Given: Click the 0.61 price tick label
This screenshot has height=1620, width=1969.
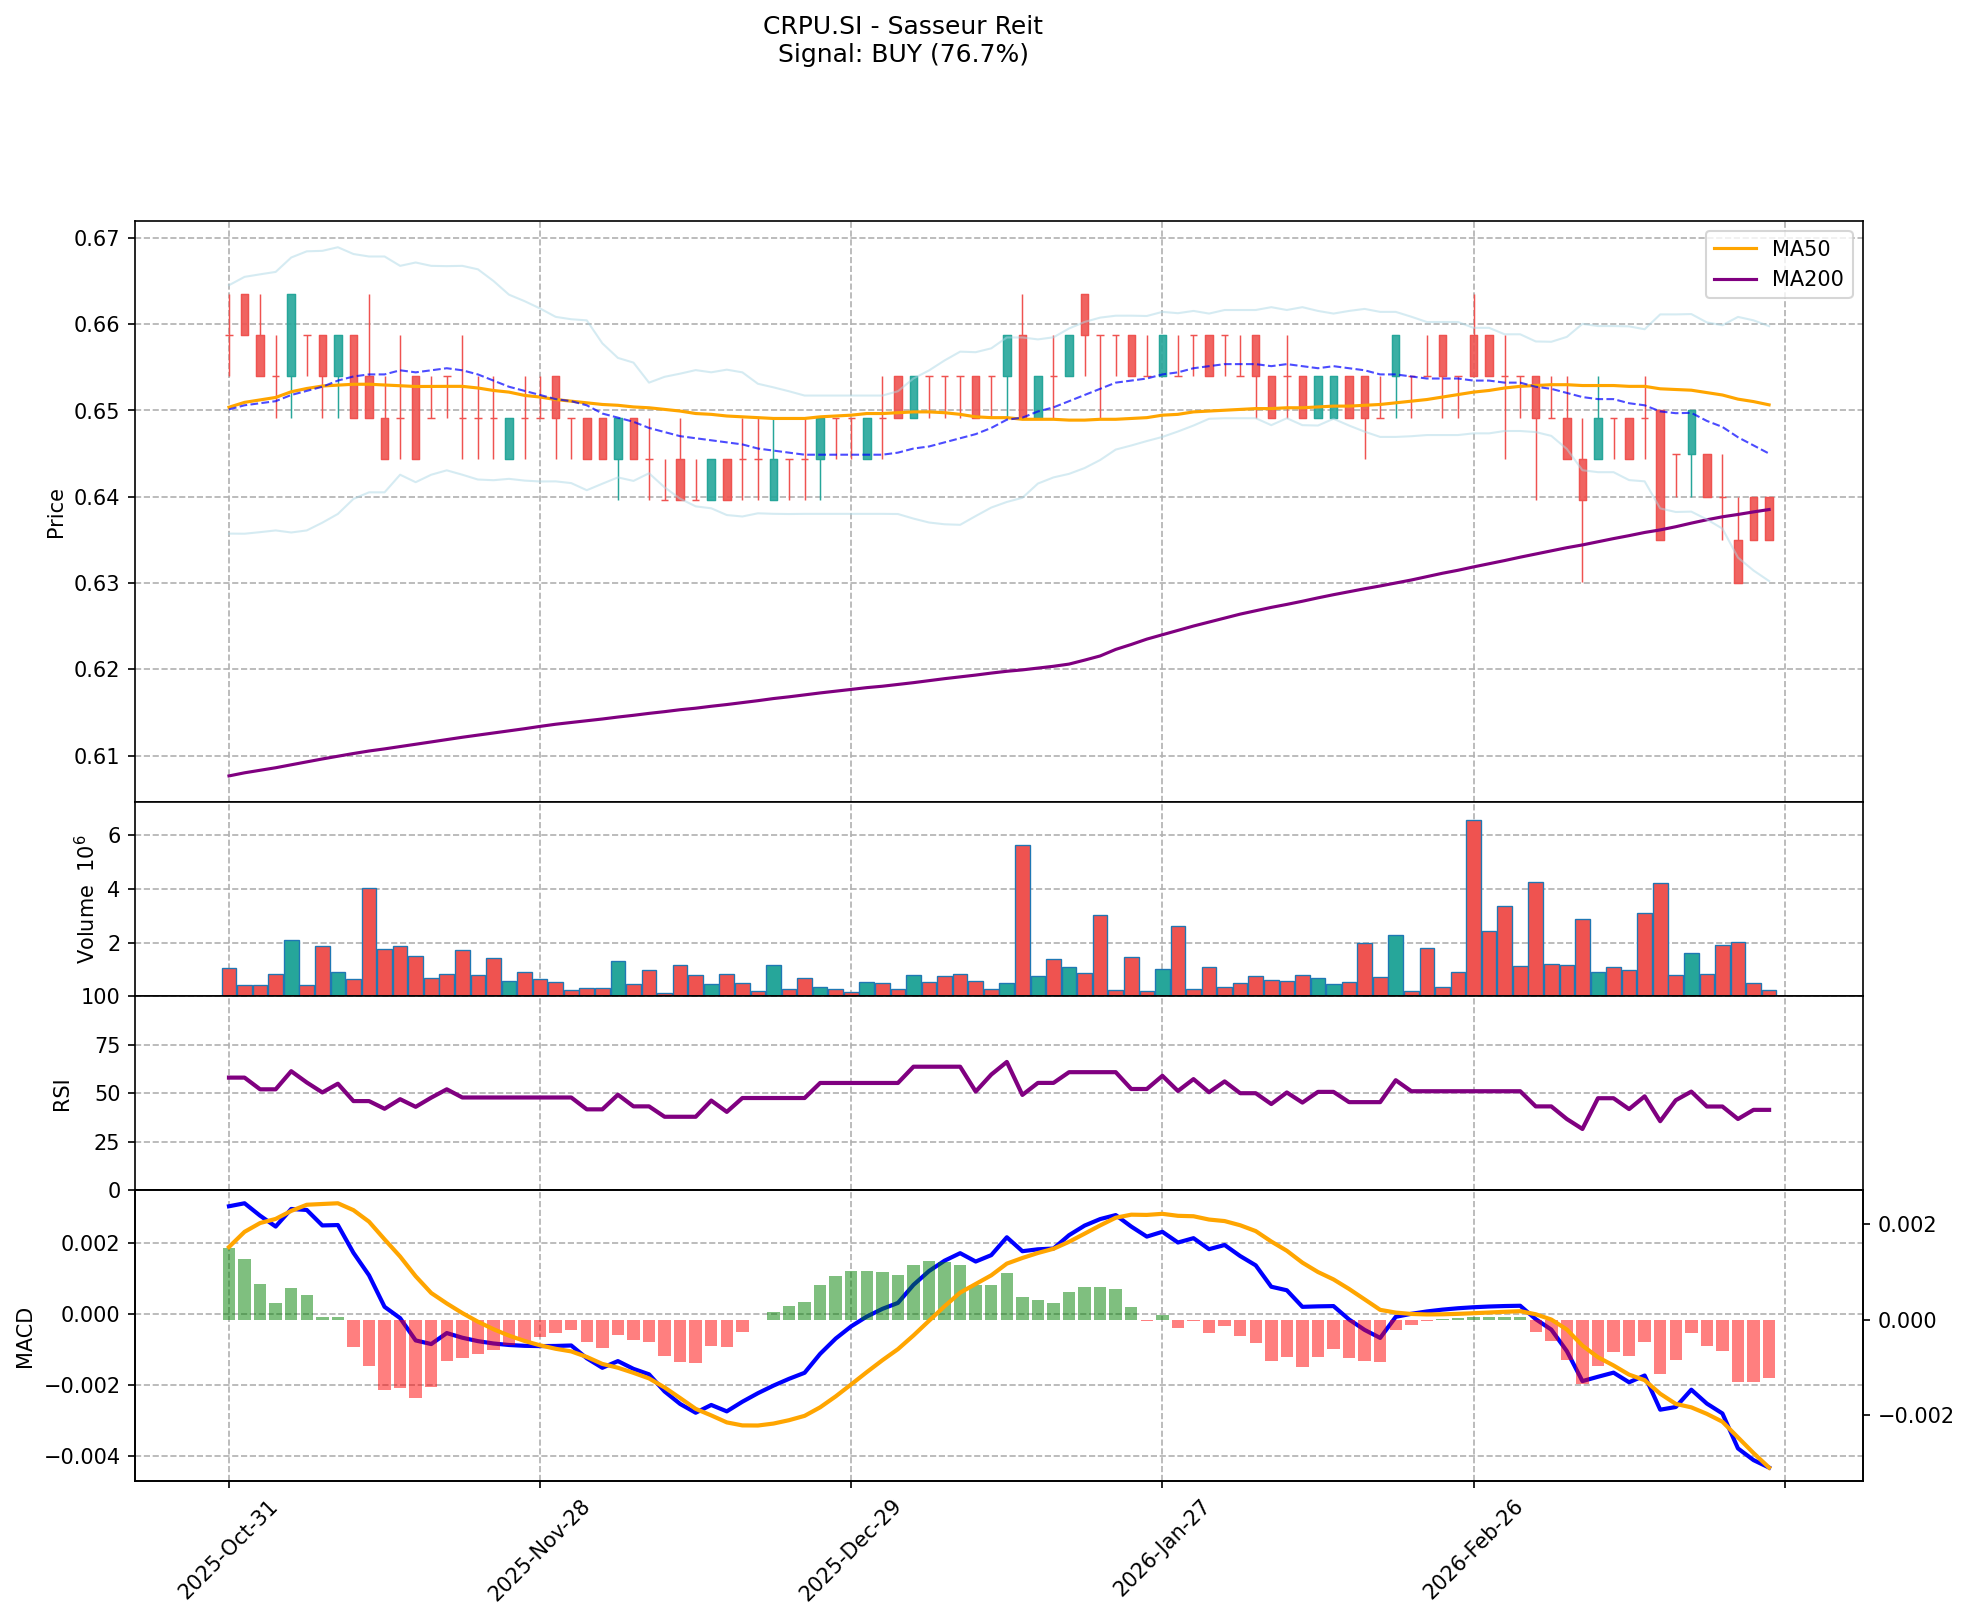Looking at the screenshot, I should (x=97, y=756).
